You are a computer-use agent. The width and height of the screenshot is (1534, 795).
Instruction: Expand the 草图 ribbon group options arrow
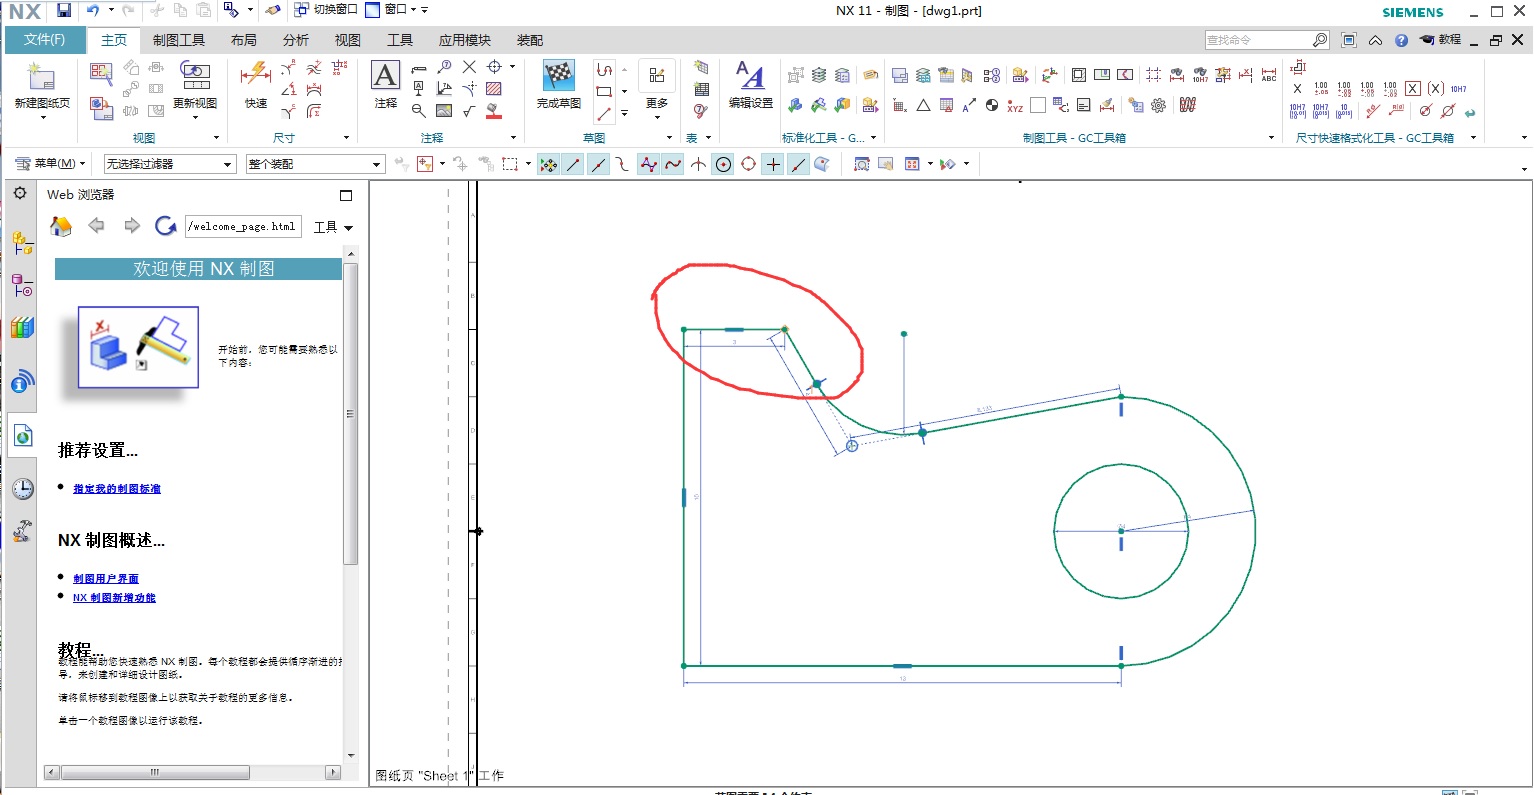point(669,138)
